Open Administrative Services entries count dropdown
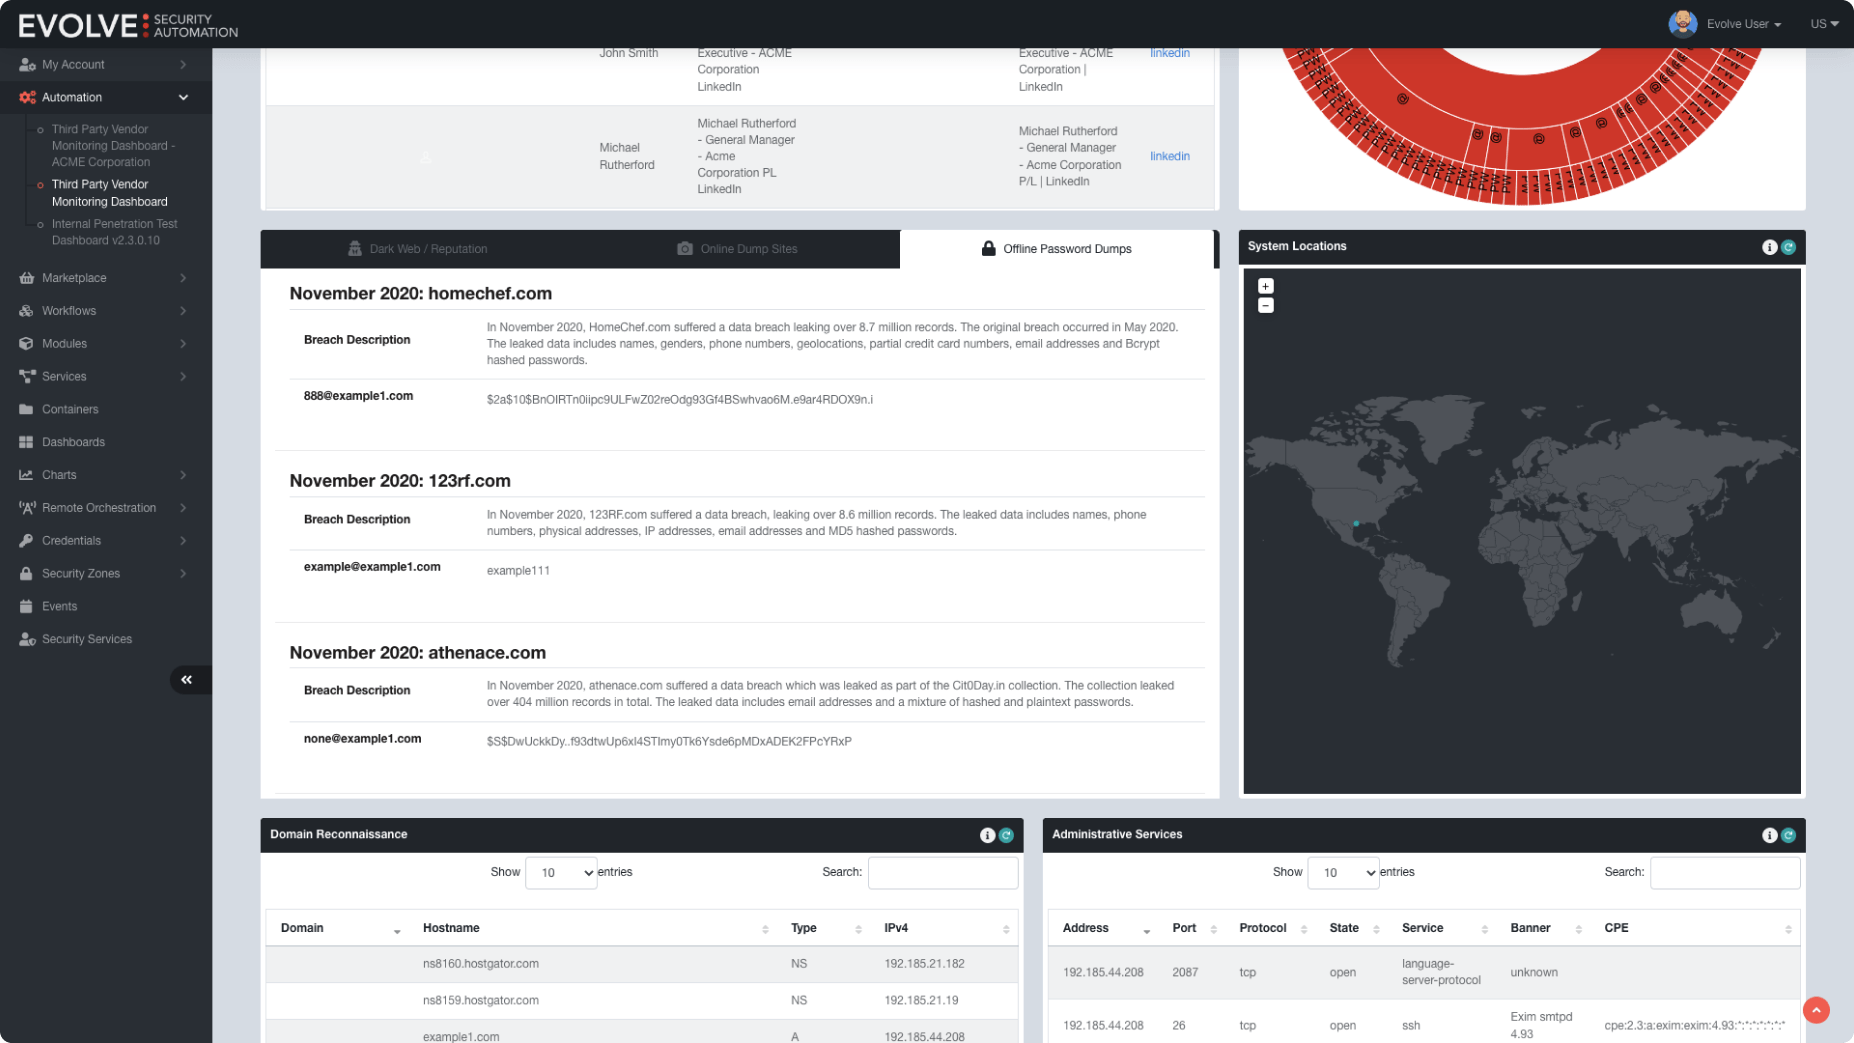The width and height of the screenshot is (1854, 1043). (x=1343, y=873)
